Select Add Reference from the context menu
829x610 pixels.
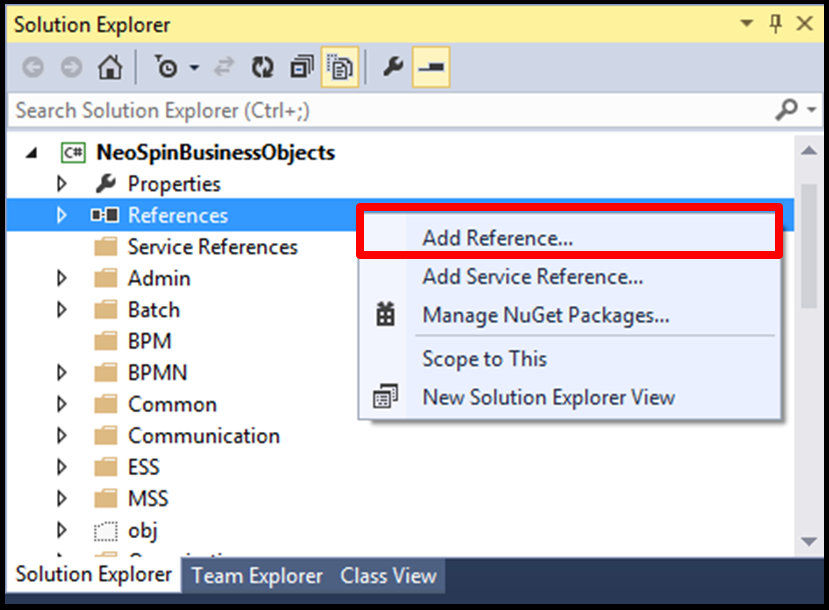tap(497, 238)
